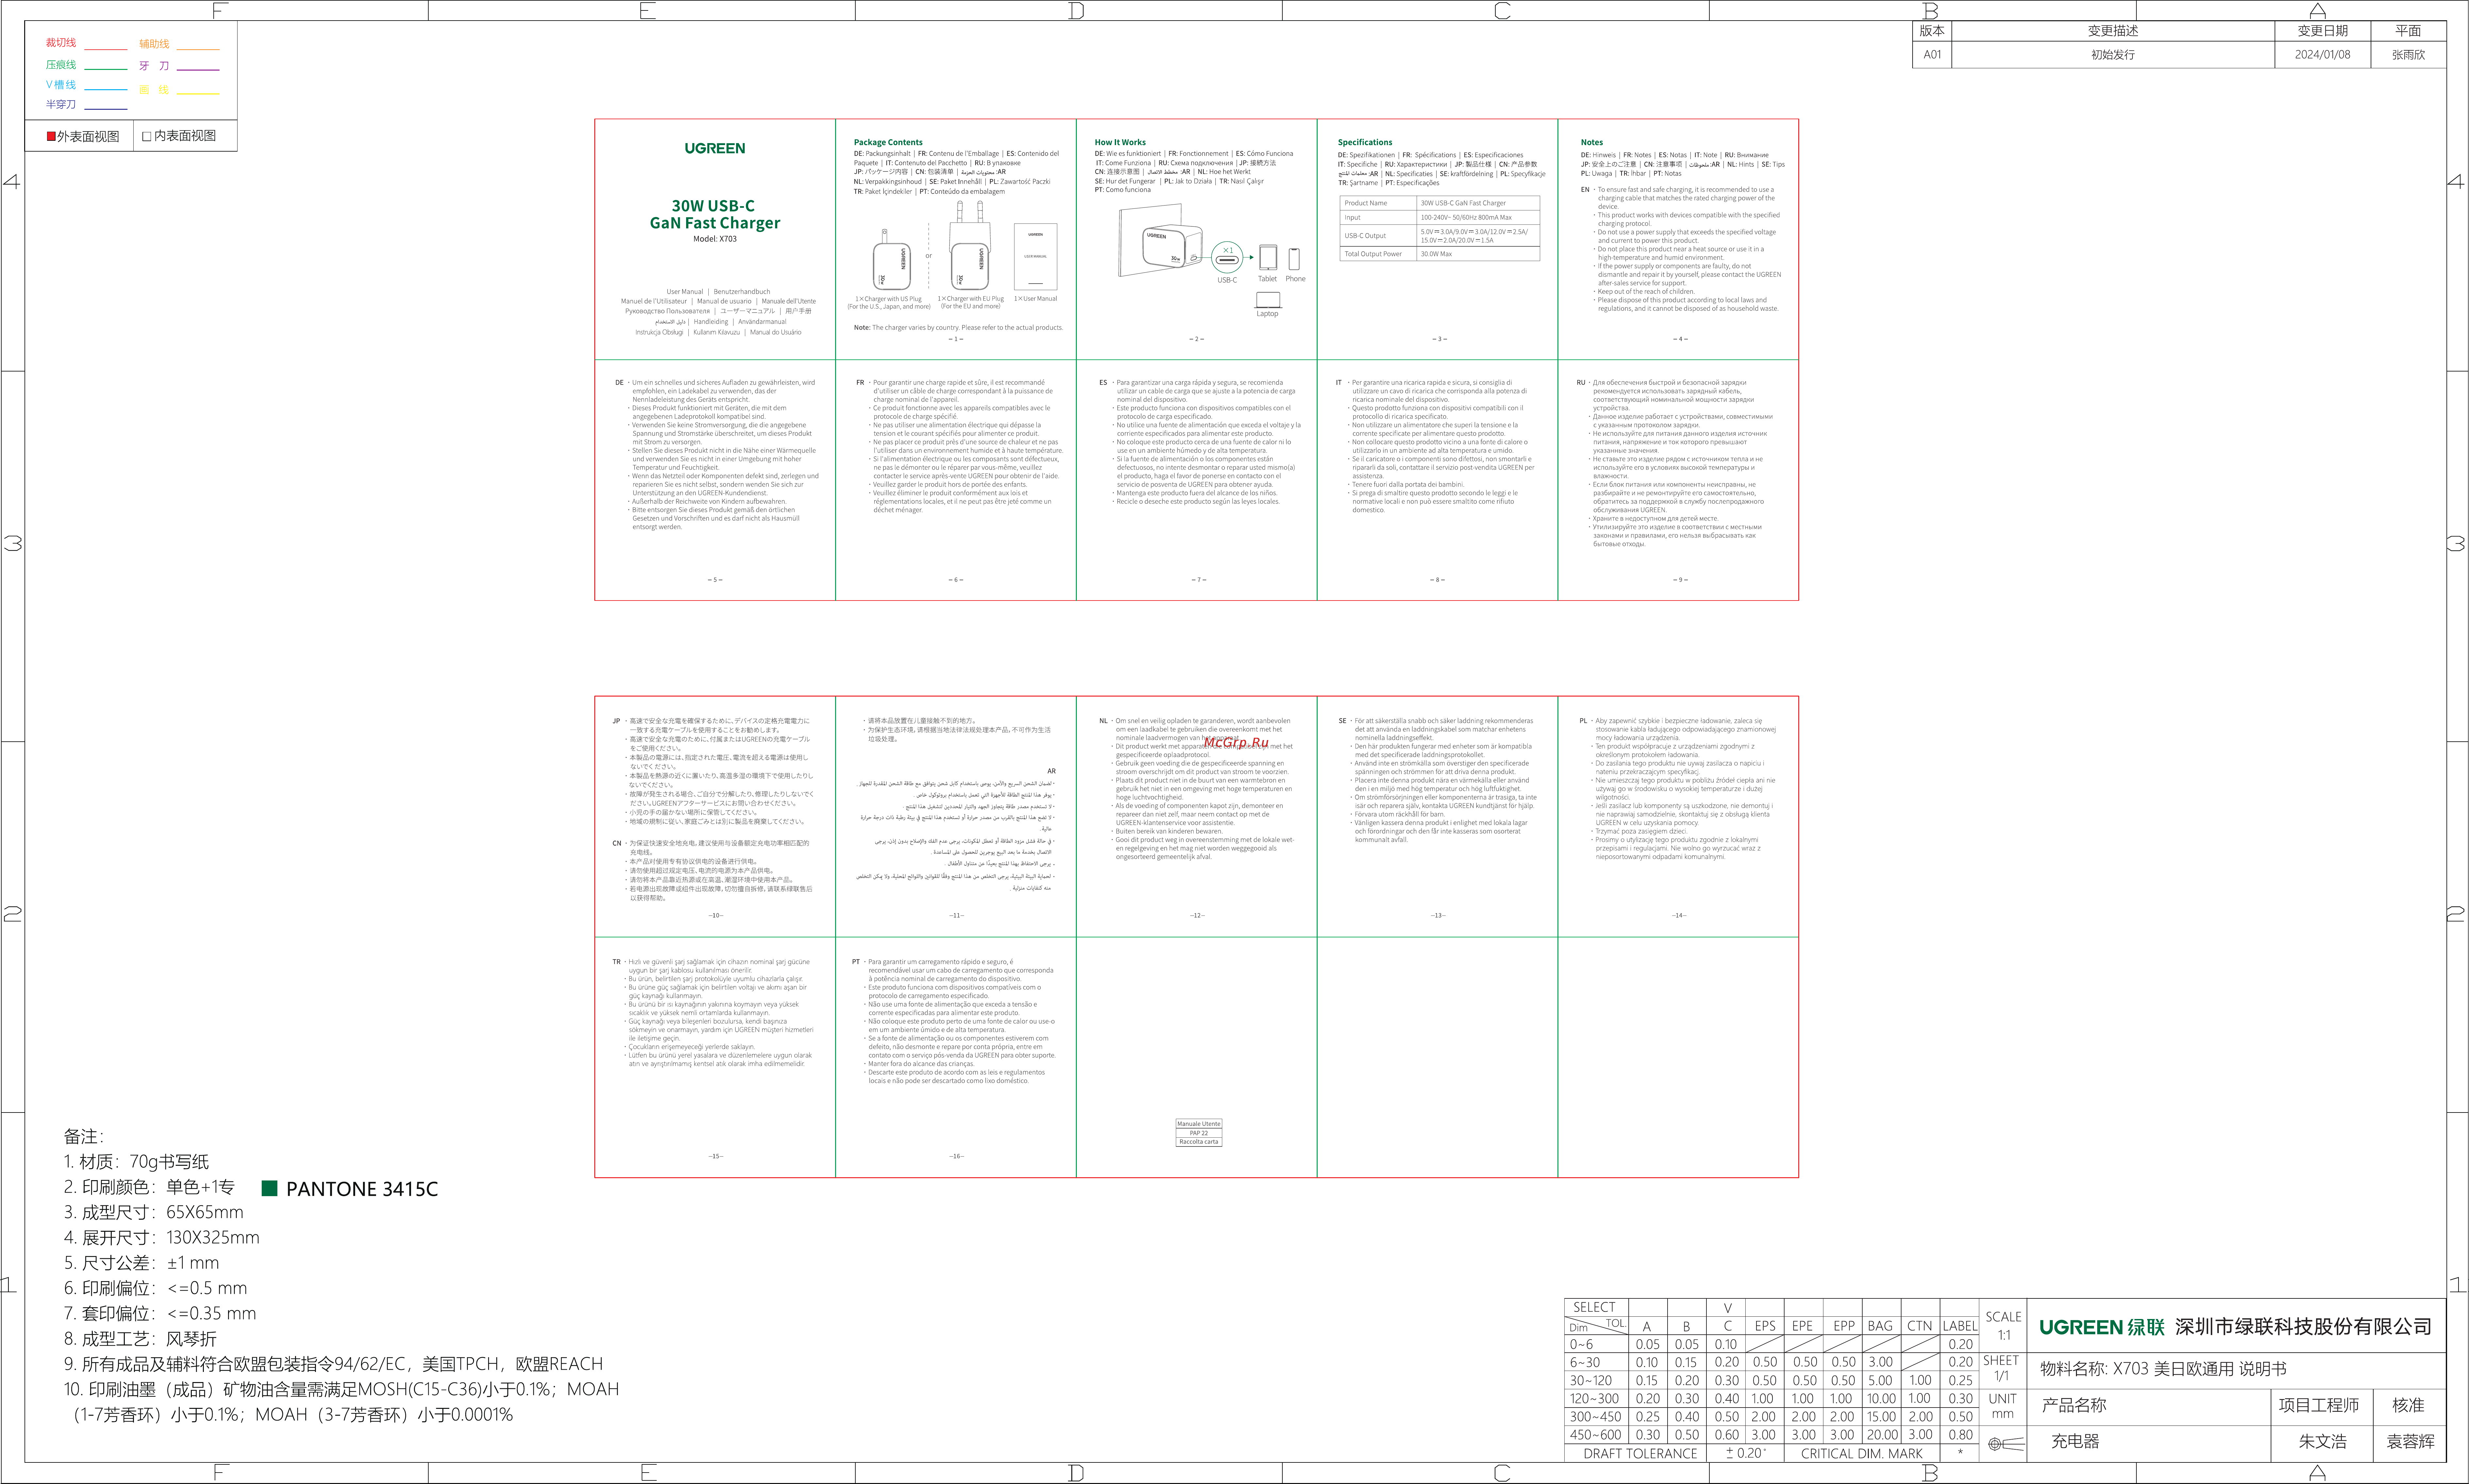Click the green 压痕线 legend line

106,69
